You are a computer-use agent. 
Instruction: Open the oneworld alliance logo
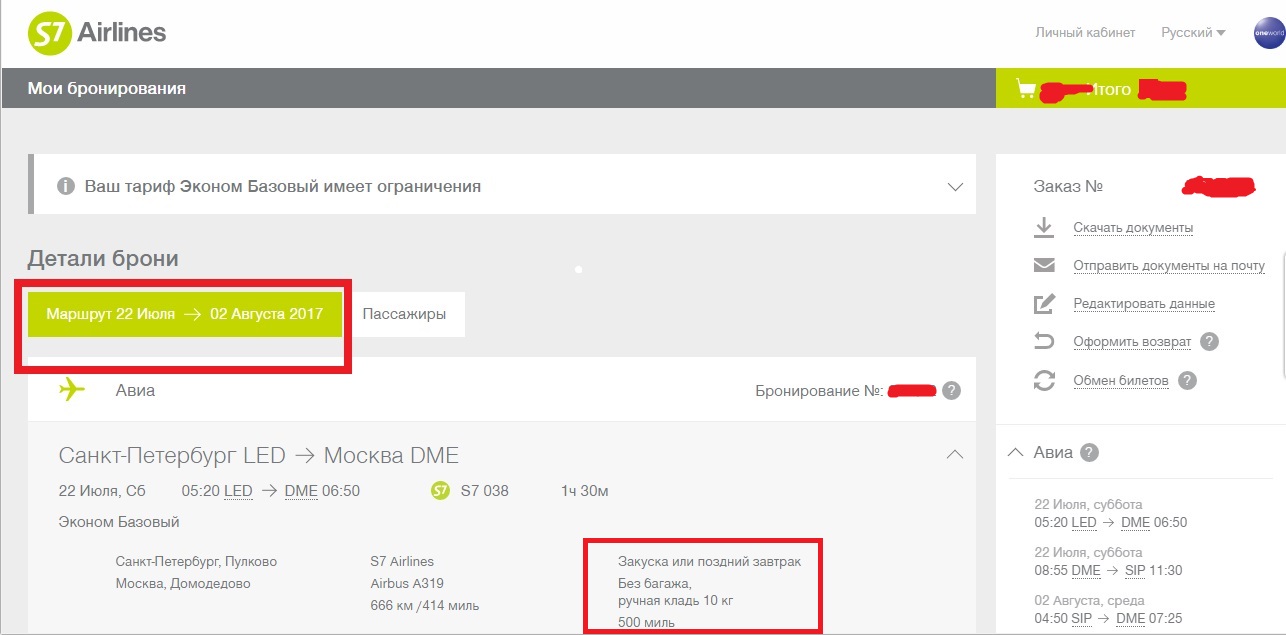point(1268,33)
